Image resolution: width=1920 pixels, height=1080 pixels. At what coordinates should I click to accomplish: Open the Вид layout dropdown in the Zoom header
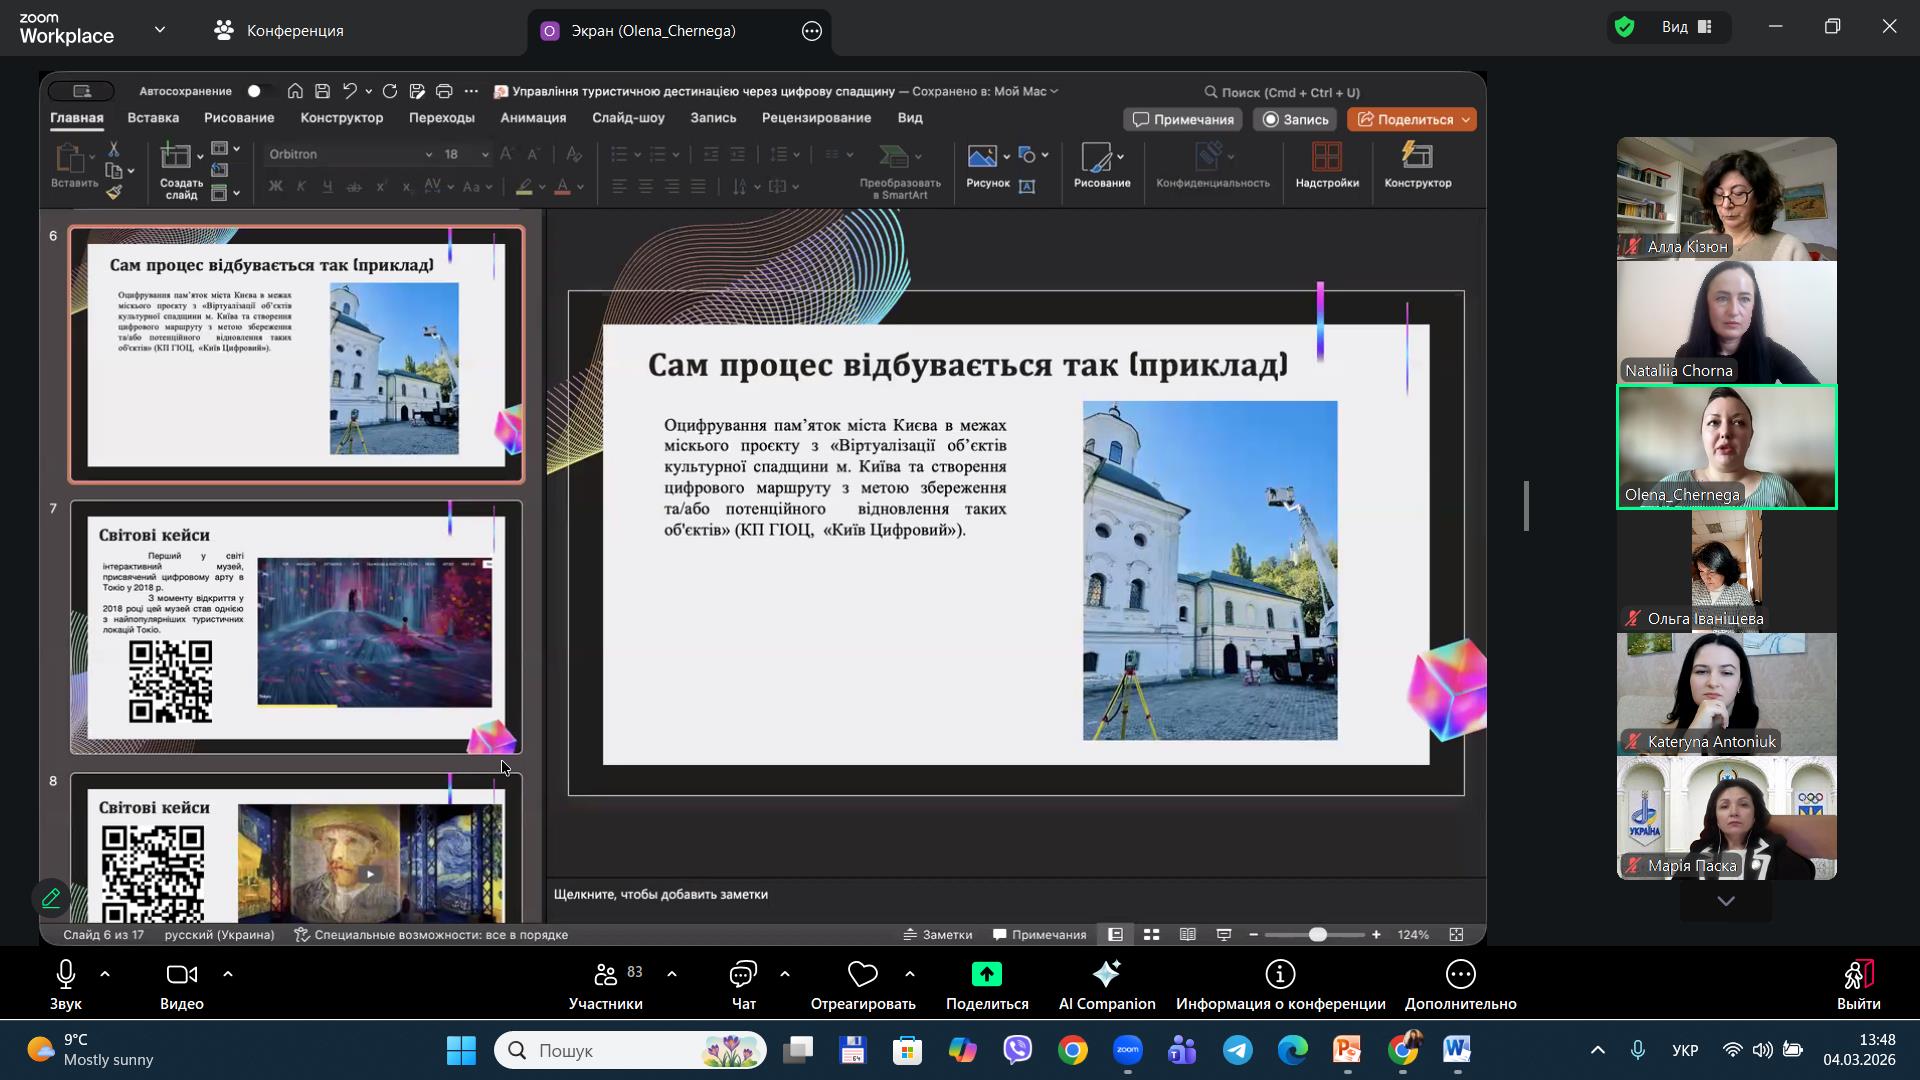[x=1687, y=27]
